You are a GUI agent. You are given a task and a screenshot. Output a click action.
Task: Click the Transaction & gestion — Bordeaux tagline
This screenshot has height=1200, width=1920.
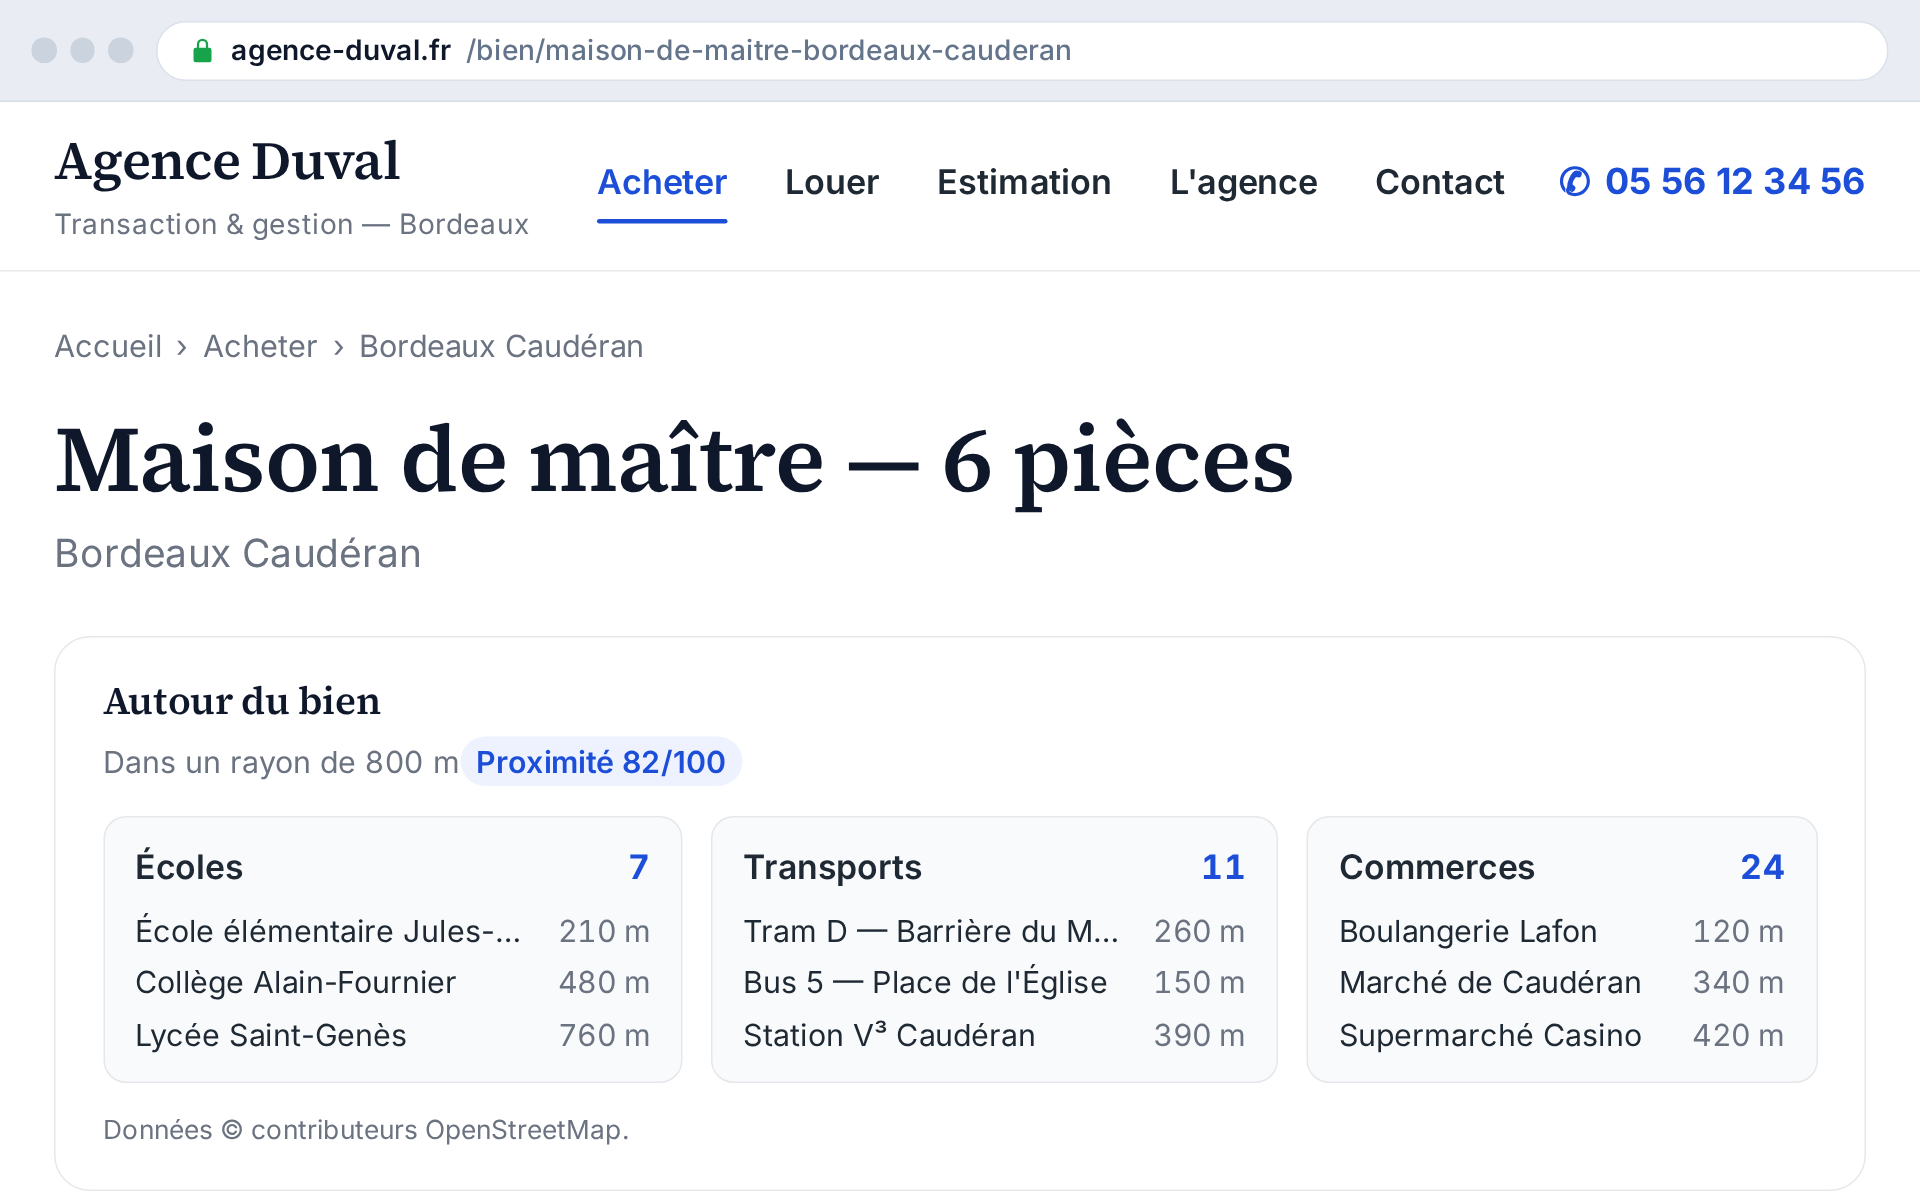[291, 224]
